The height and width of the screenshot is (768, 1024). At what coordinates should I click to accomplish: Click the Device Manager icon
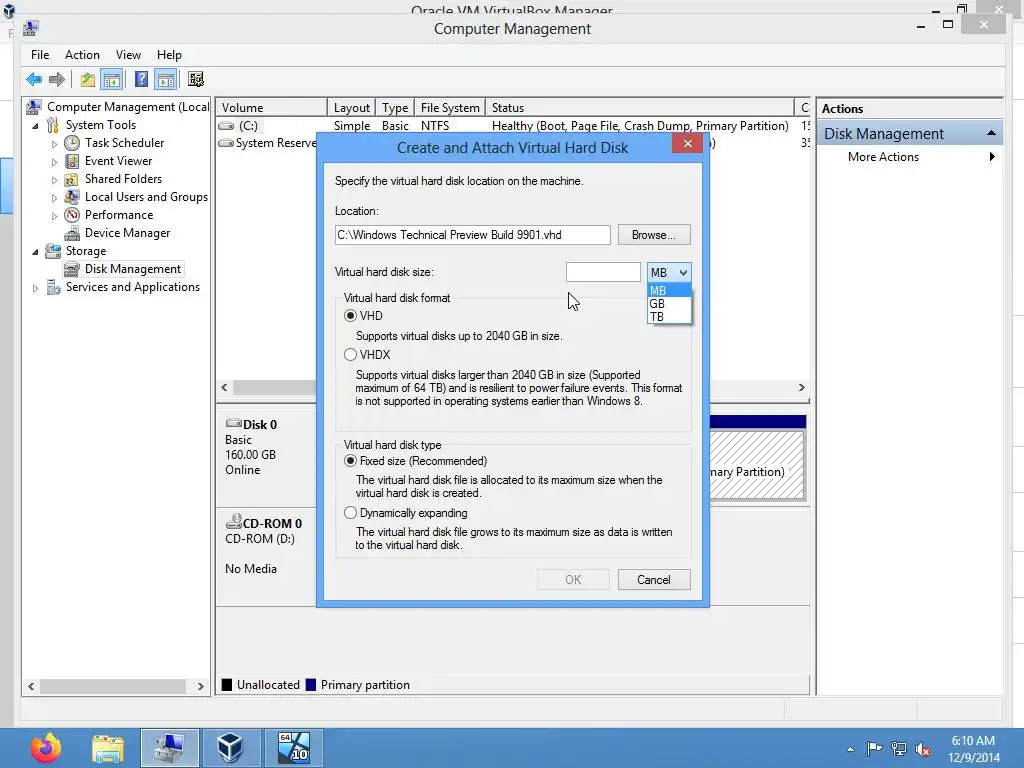(x=72, y=233)
